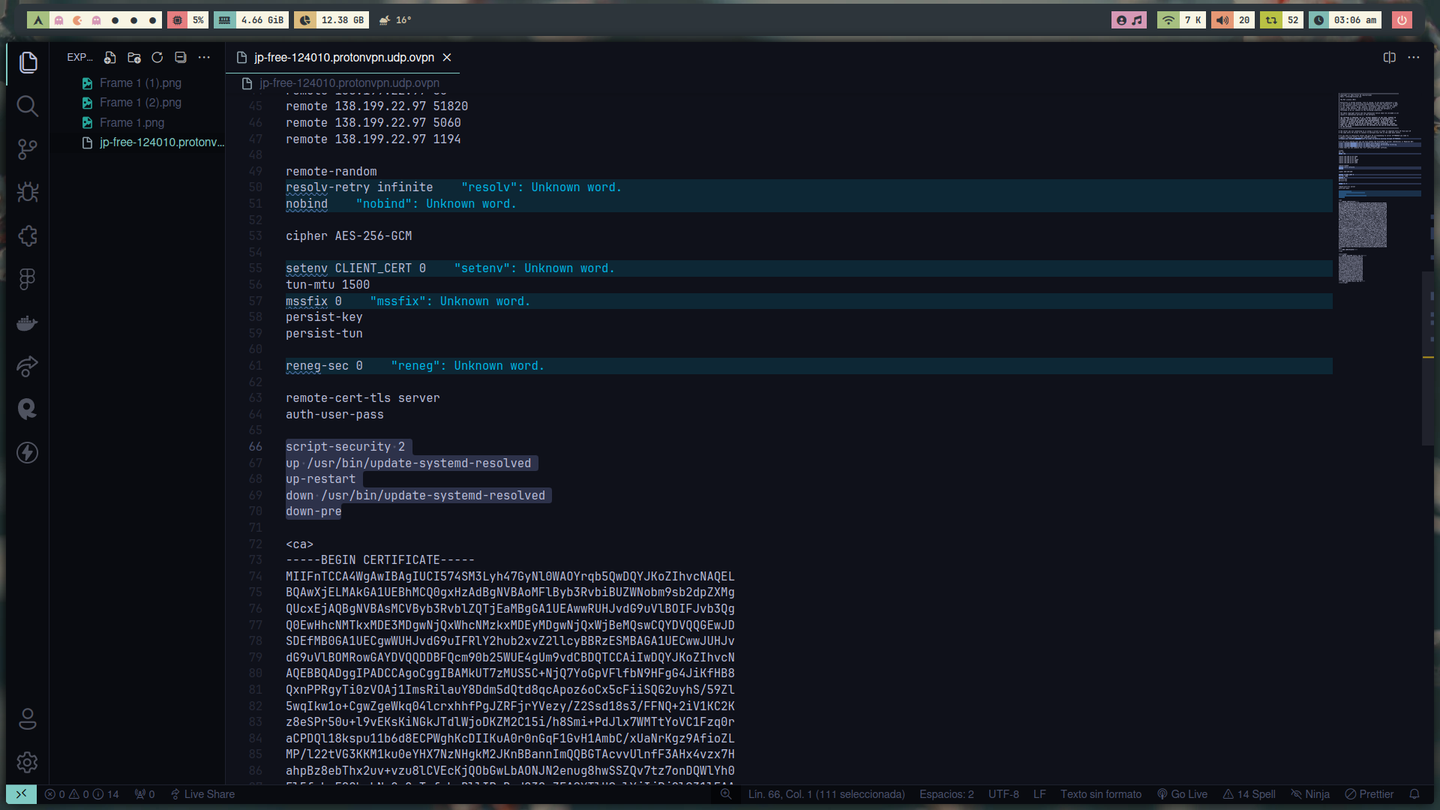Create a new file in the Explorer
This screenshot has width=1440, height=810.
[110, 58]
